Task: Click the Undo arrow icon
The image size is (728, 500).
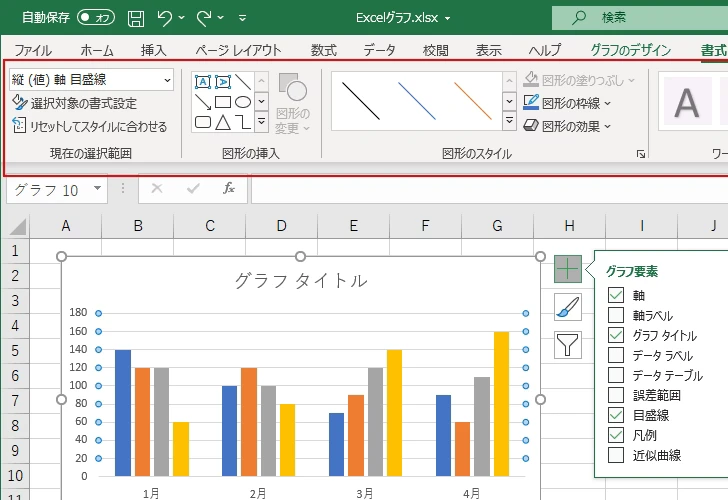Action: [164, 18]
